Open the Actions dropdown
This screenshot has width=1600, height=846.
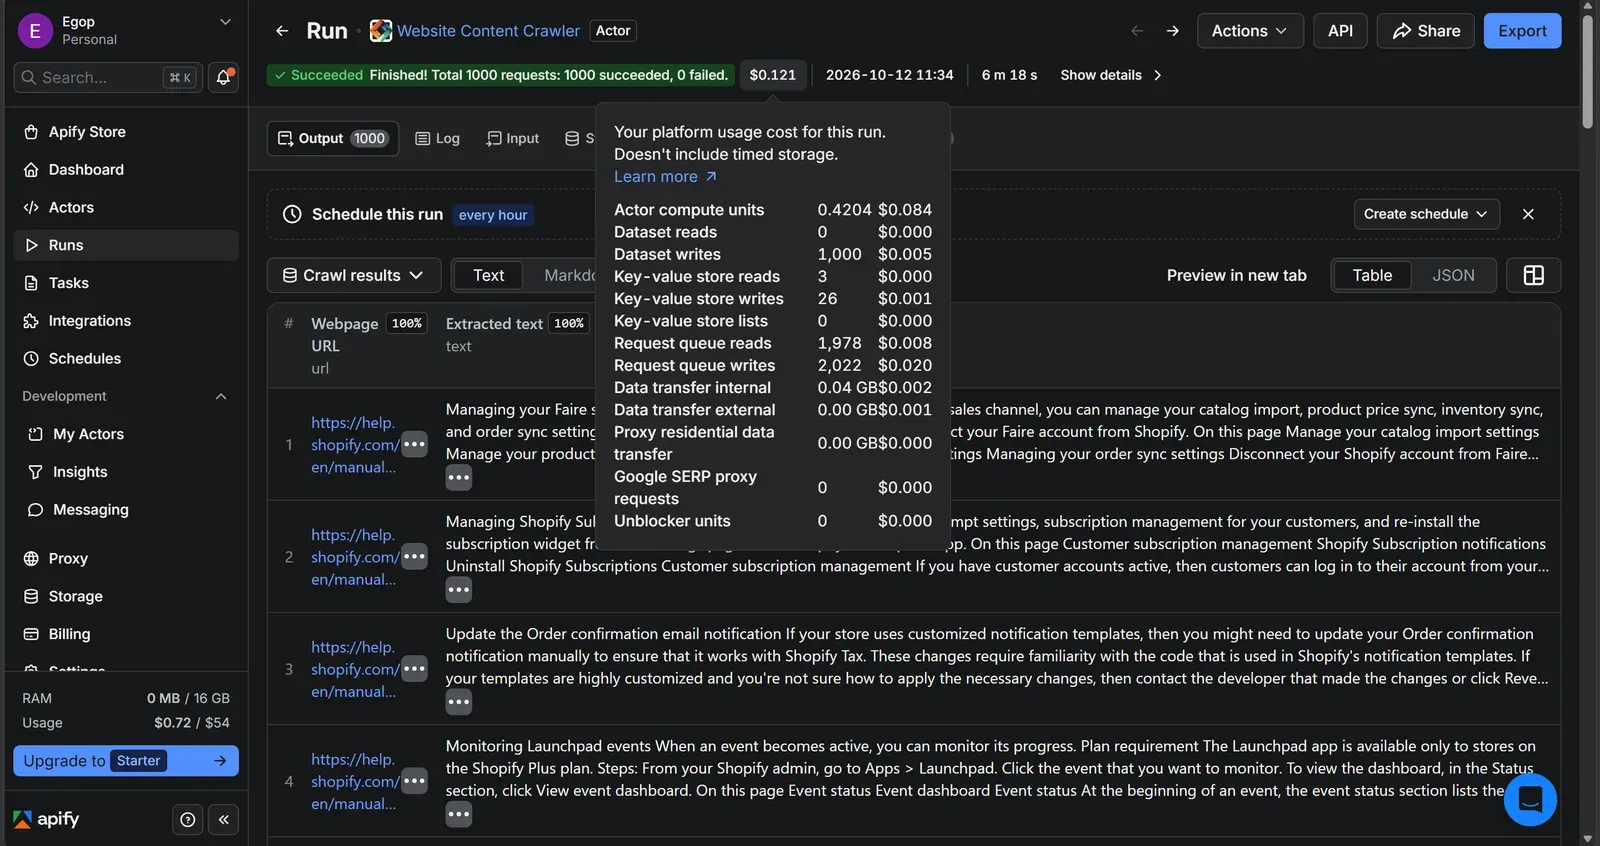click(x=1250, y=31)
